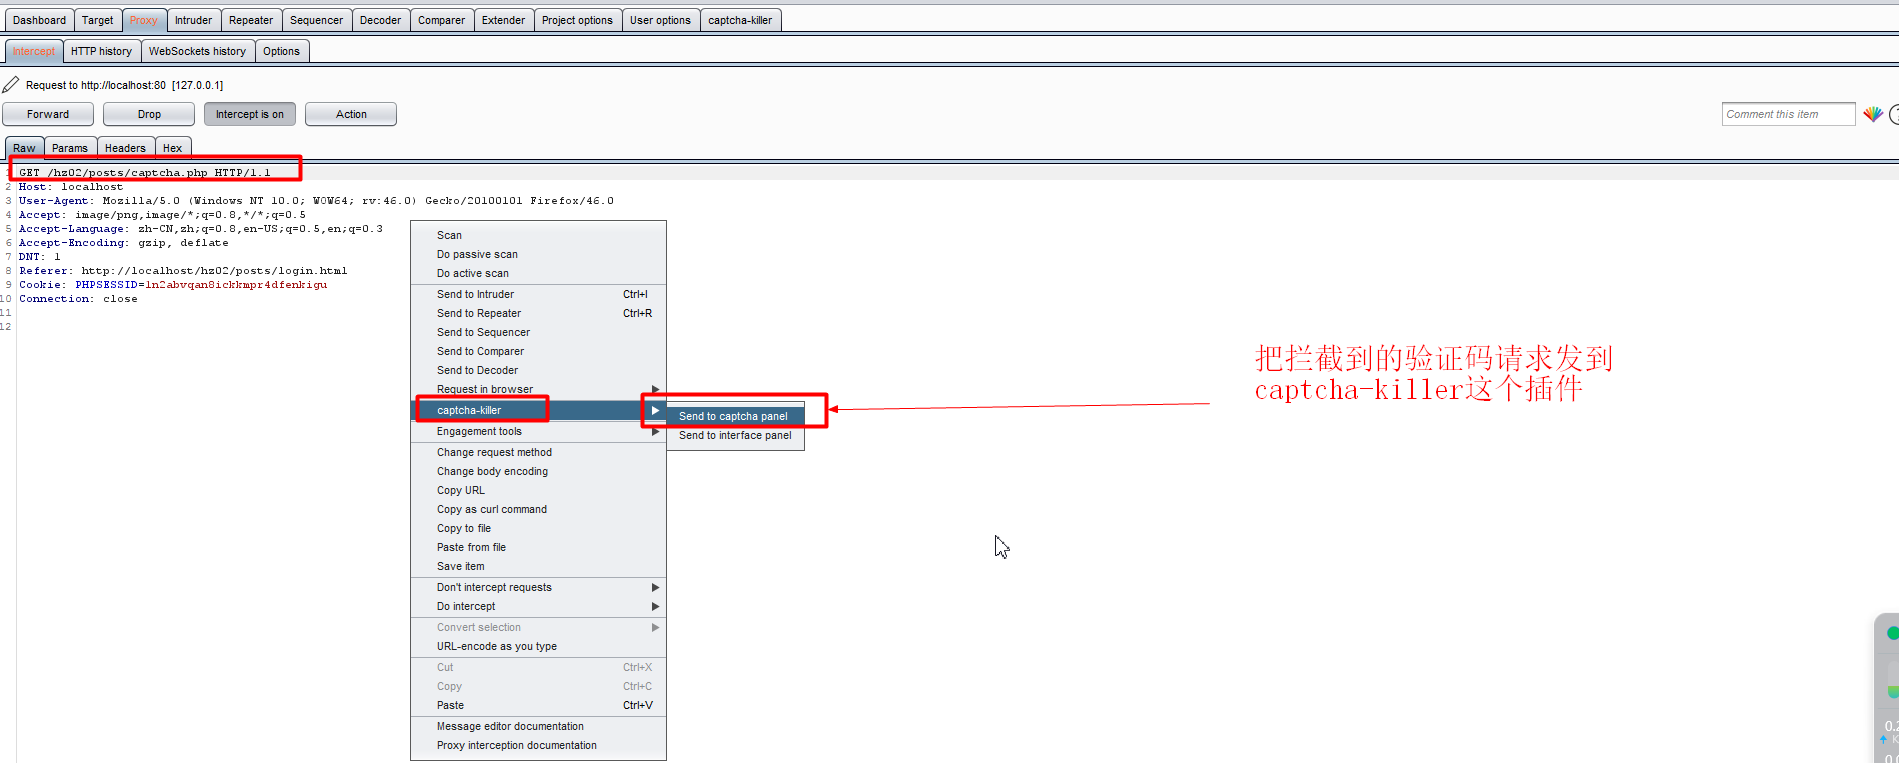Choose Change request method
Screen dimensions: 1899x763
click(538, 453)
